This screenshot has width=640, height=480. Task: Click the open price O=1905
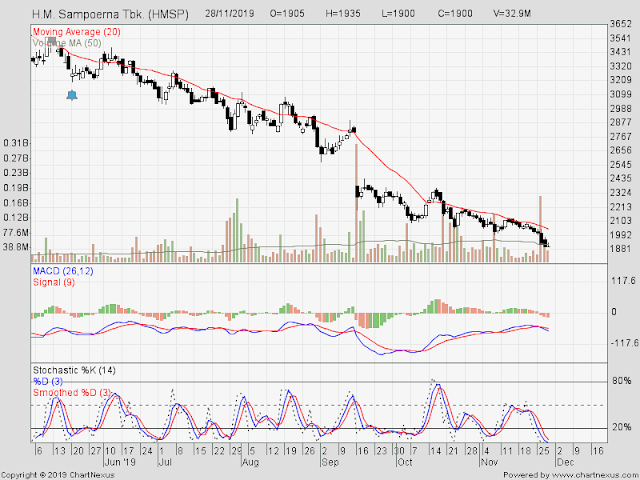pyautogui.click(x=287, y=13)
